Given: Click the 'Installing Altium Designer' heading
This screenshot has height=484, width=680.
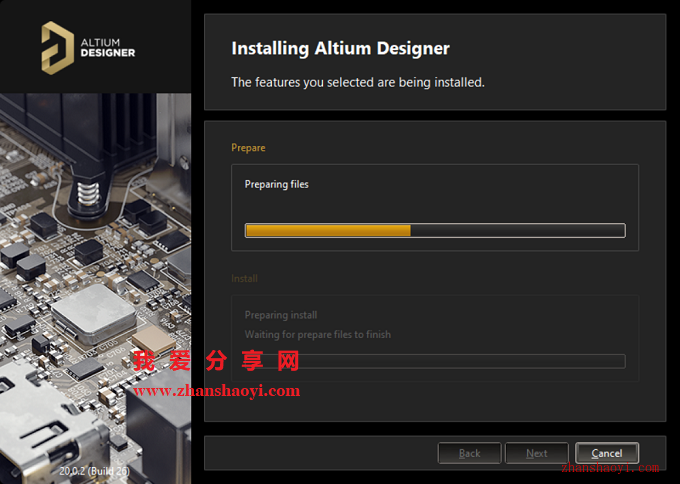Looking at the screenshot, I should [340, 48].
